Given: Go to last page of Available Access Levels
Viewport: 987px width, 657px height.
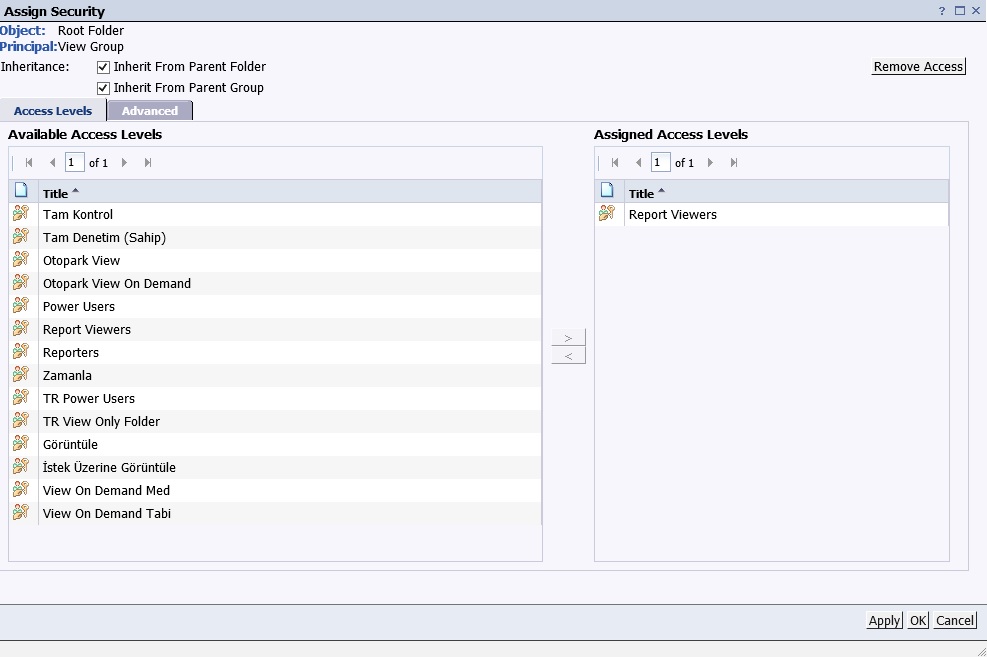Looking at the screenshot, I should [x=148, y=162].
